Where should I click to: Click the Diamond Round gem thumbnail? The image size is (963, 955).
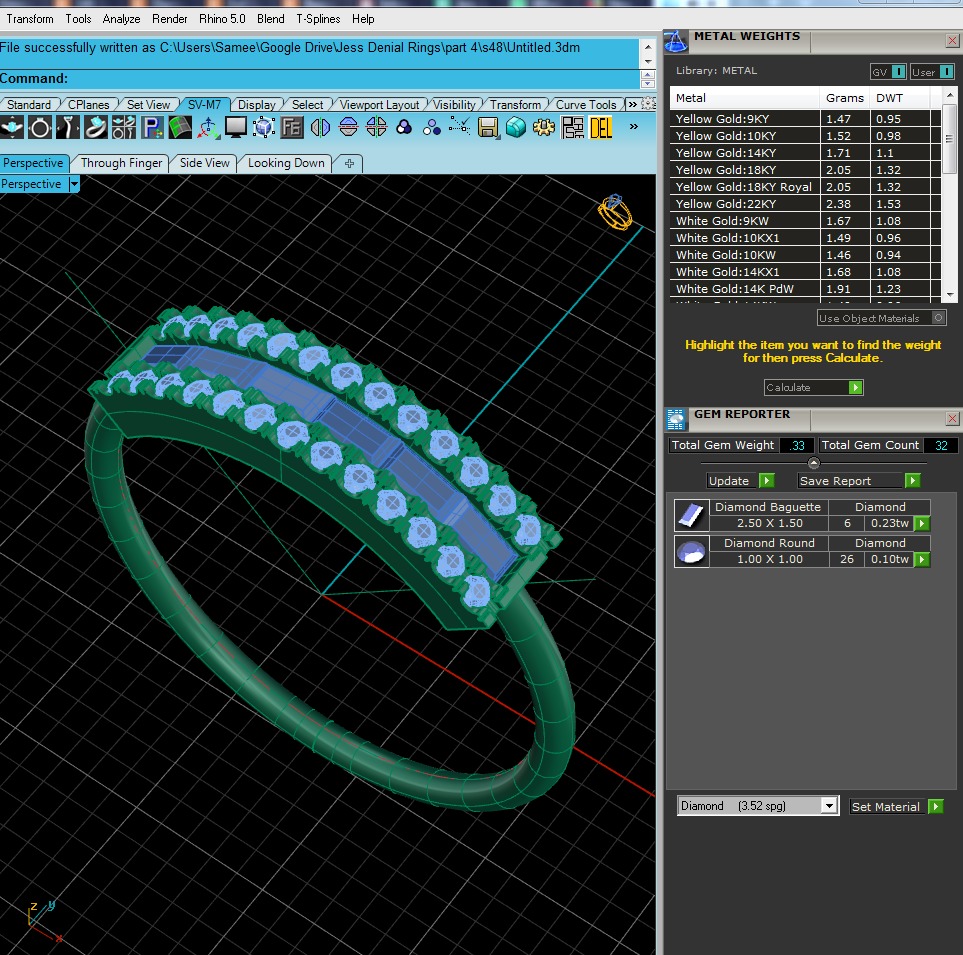[692, 551]
